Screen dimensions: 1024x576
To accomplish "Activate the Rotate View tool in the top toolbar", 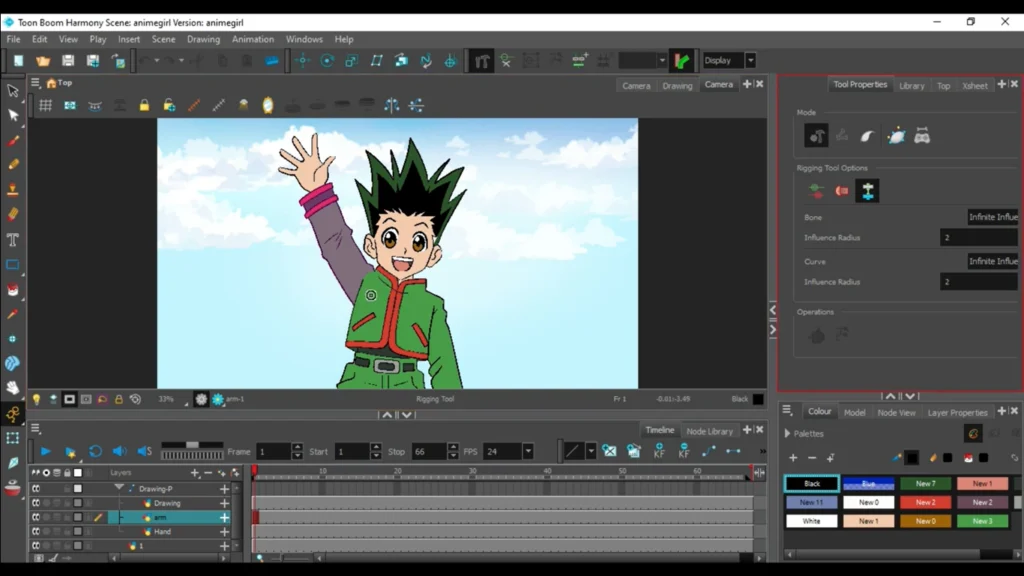I will (x=326, y=59).
